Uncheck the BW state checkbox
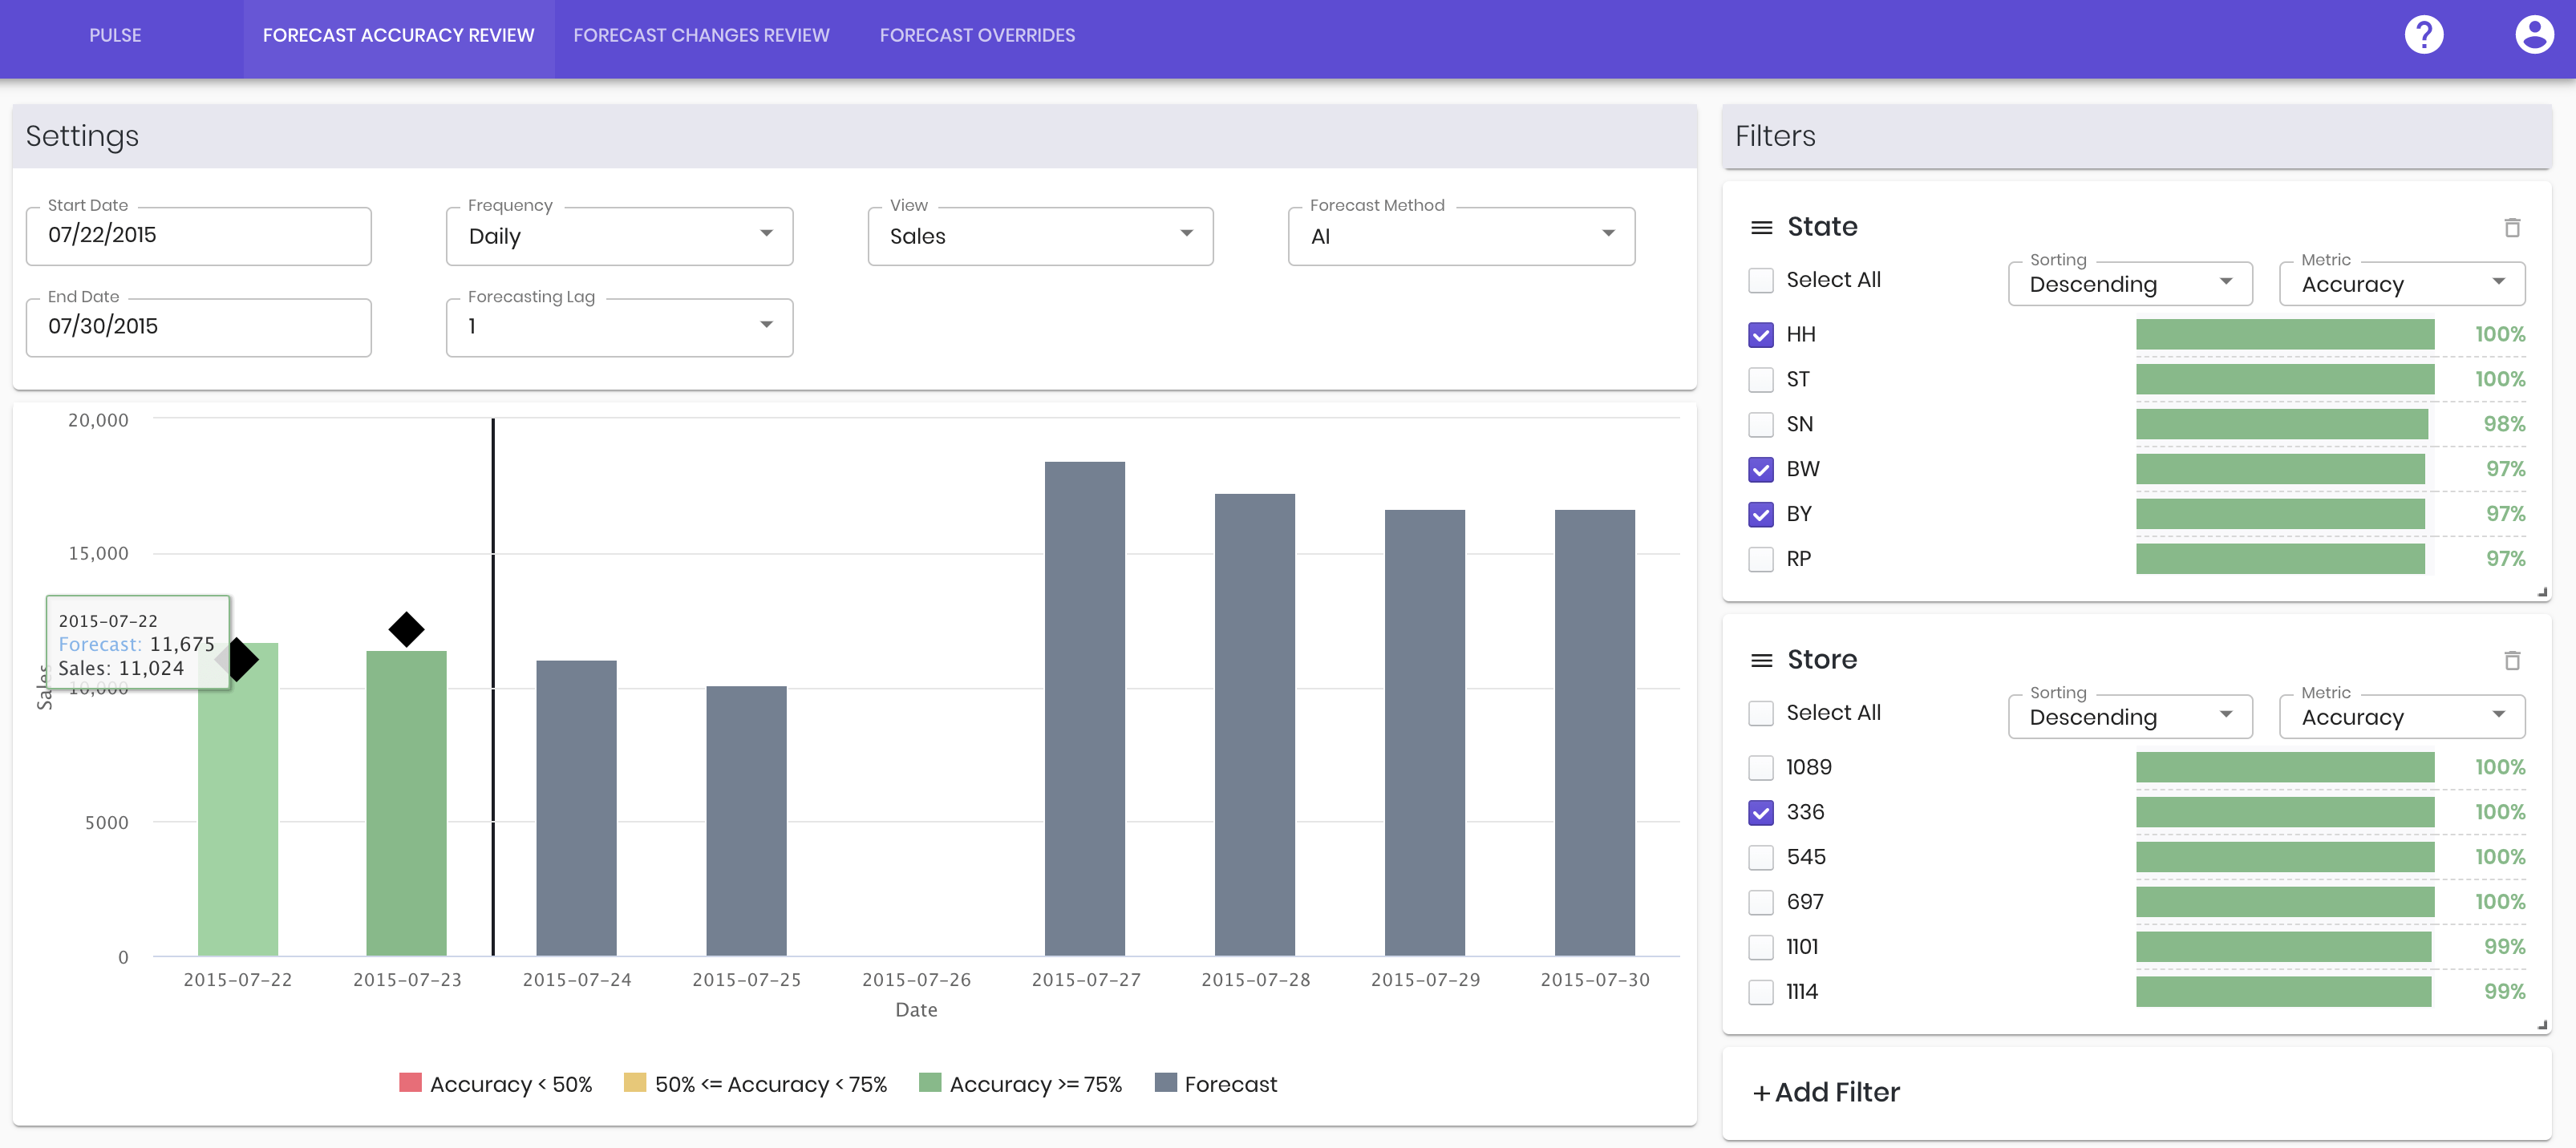The width and height of the screenshot is (2576, 1148). point(1760,469)
